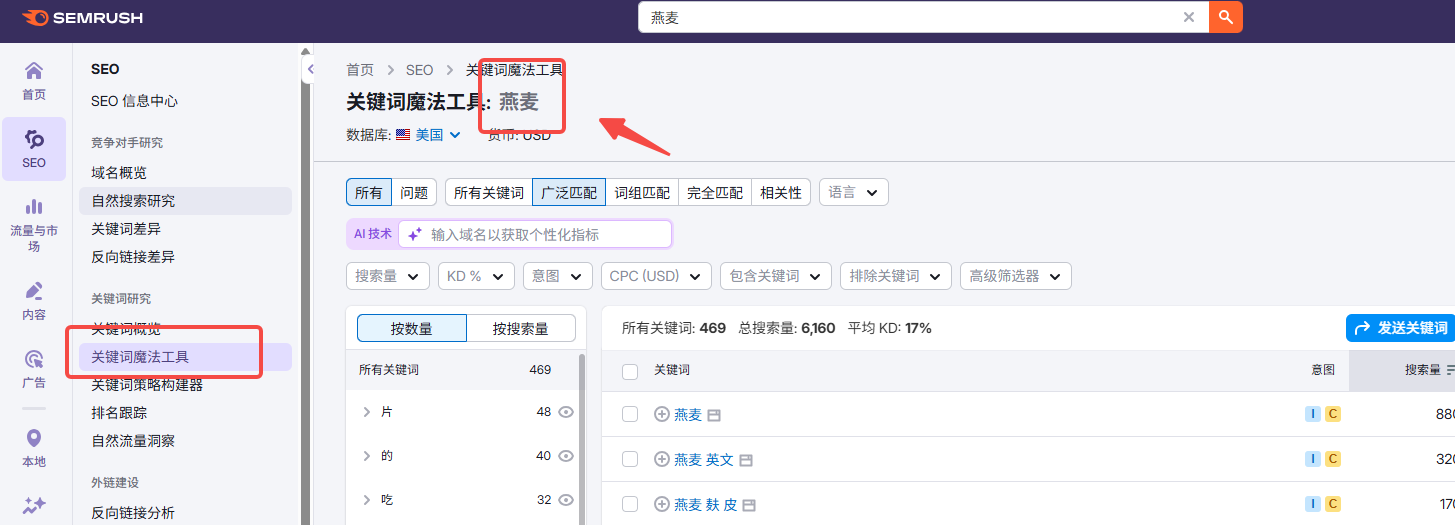Check the box for keyword 燕麦 麸 皮
This screenshot has width=1455, height=525.
click(x=630, y=504)
